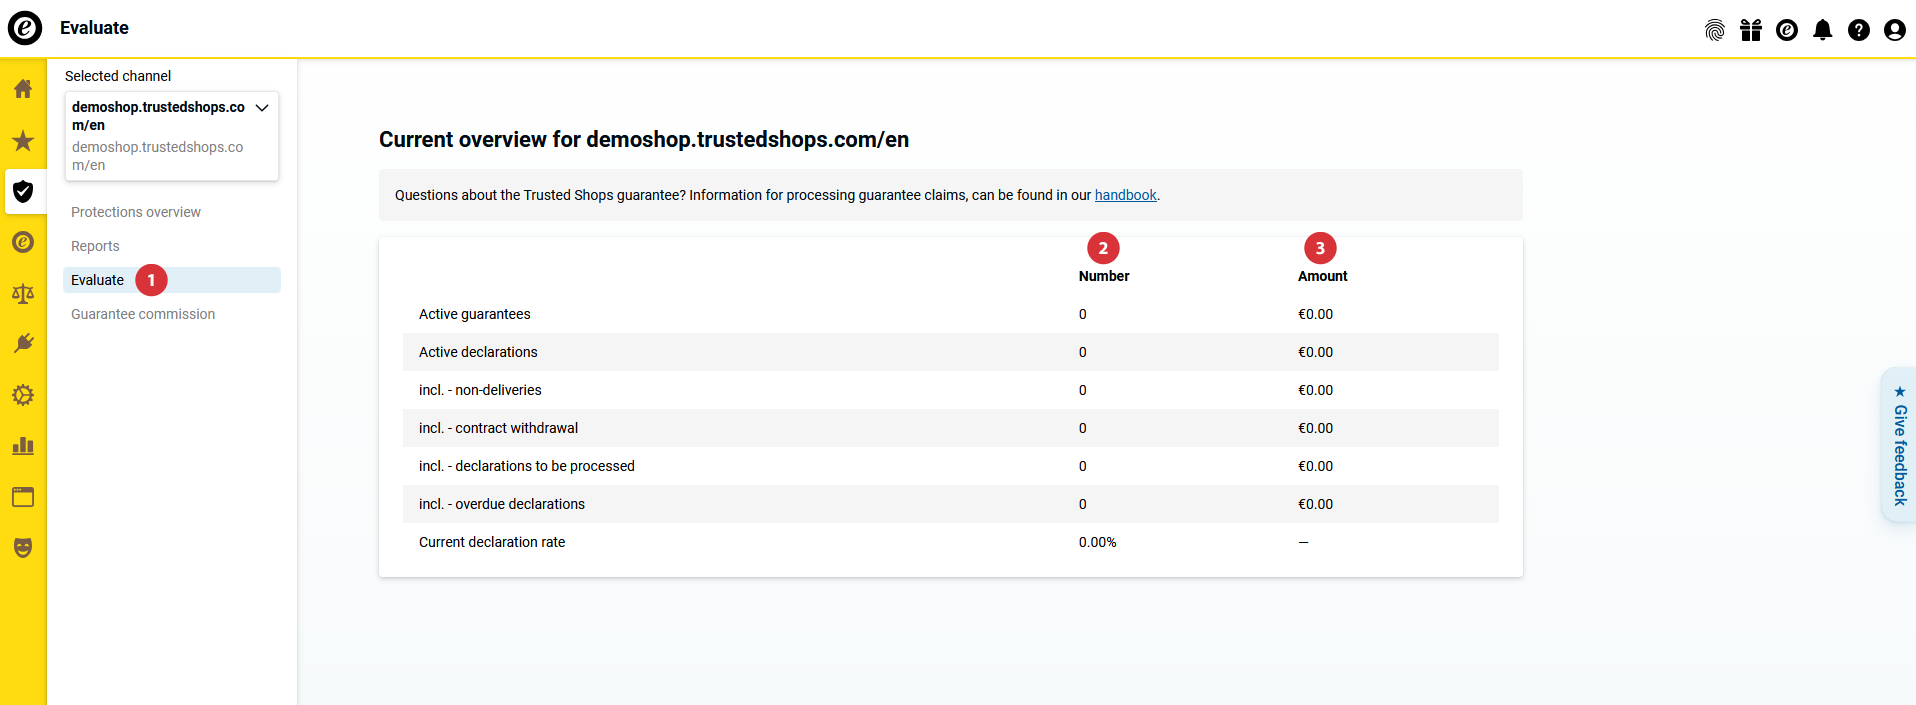Click the mask sidebar icon

[x=23, y=548]
